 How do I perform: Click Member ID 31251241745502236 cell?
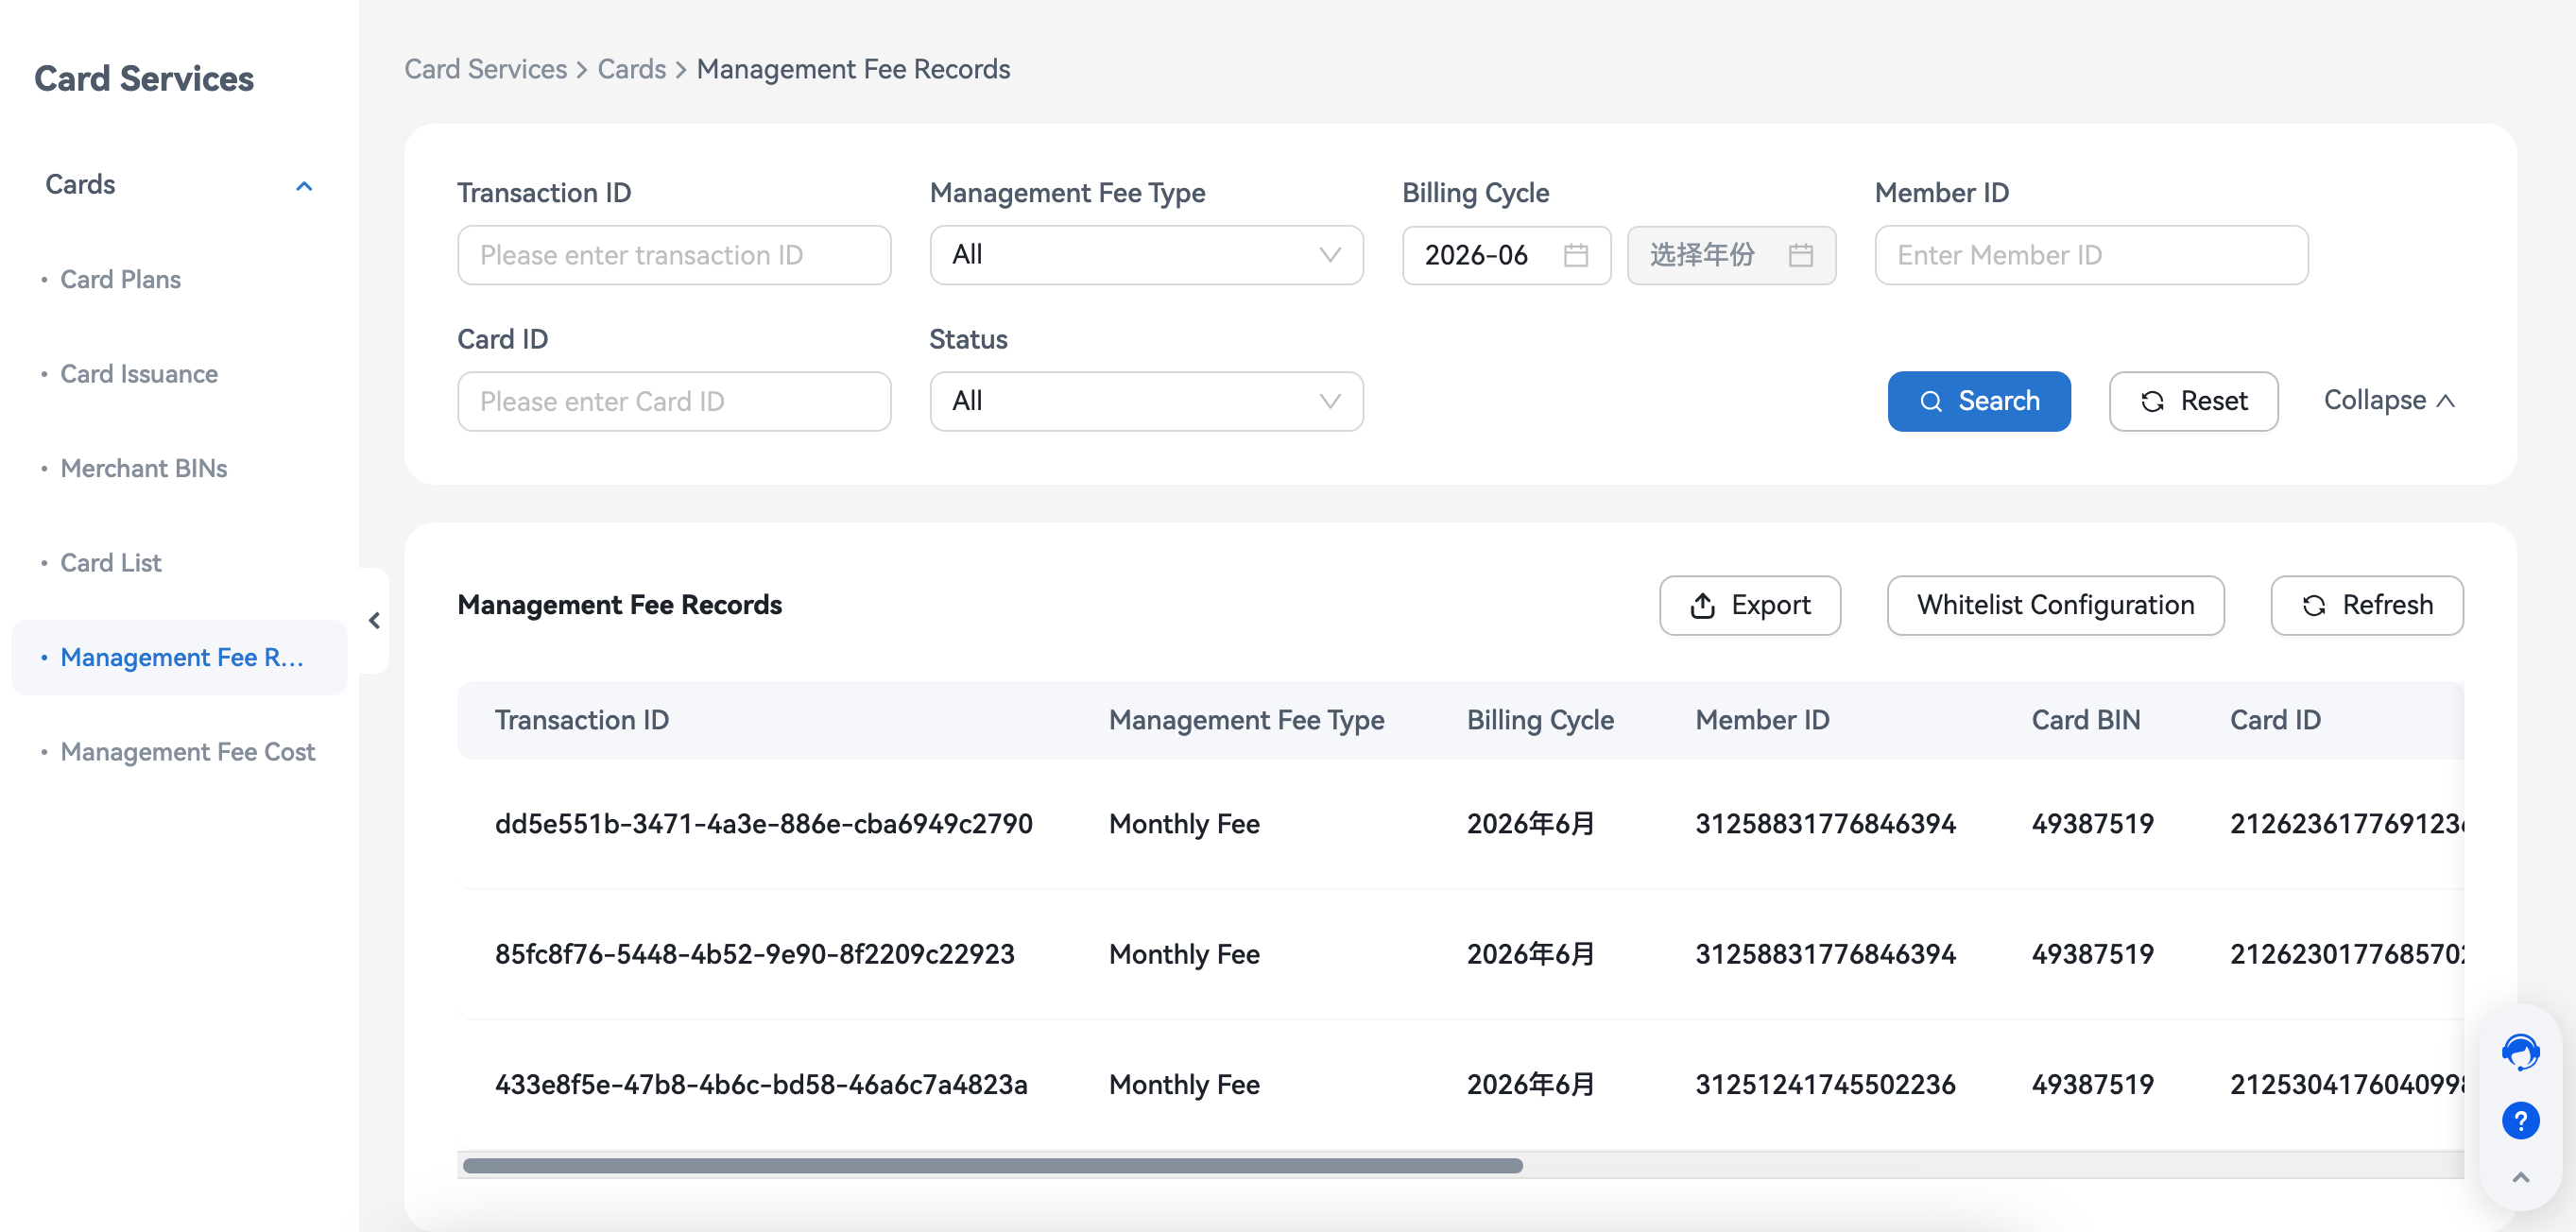pyautogui.click(x=1824, y=1083)
